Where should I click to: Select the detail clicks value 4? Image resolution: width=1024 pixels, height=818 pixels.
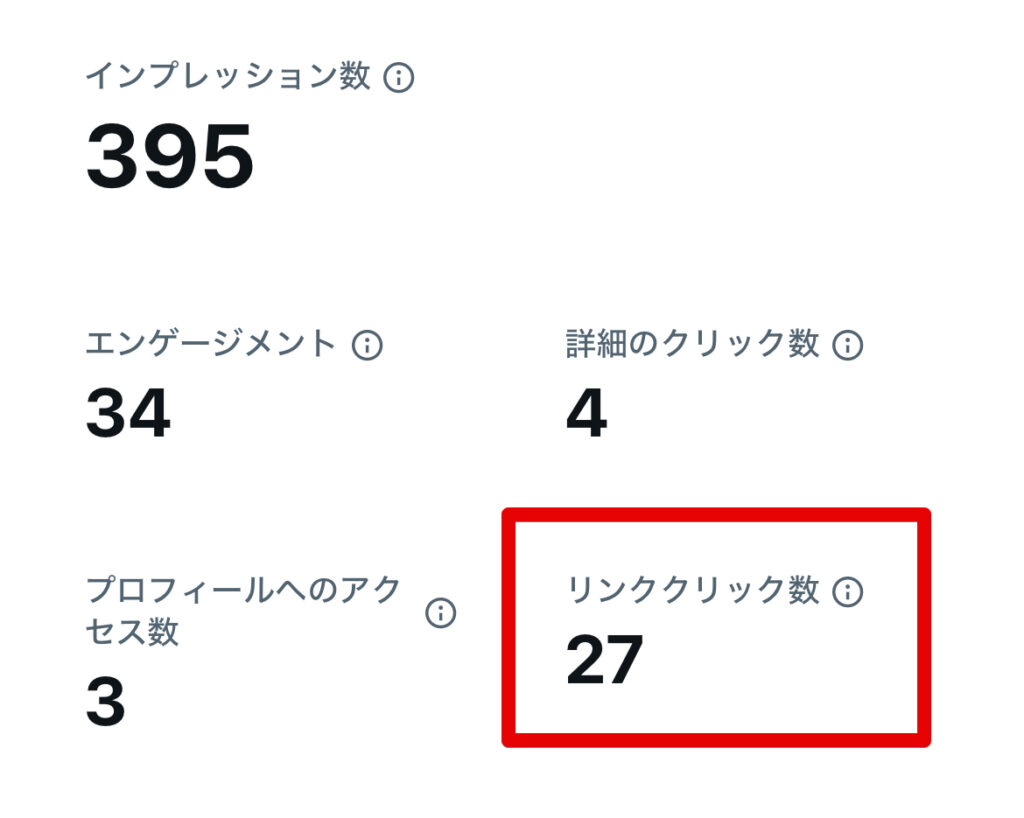[586, 413]
